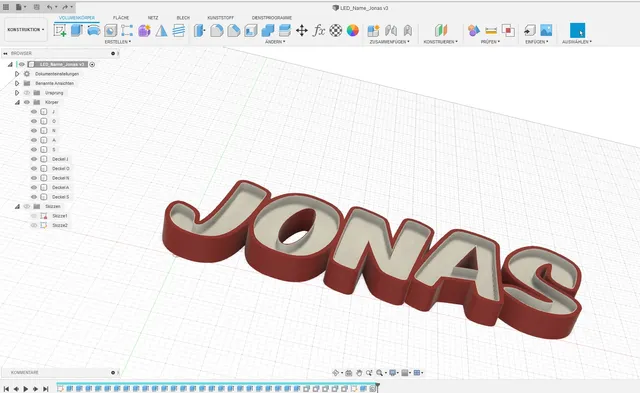The height and width of the screenshot is (393, 640).
Task: Click the Interference check icon
Action: click(508, 31)
